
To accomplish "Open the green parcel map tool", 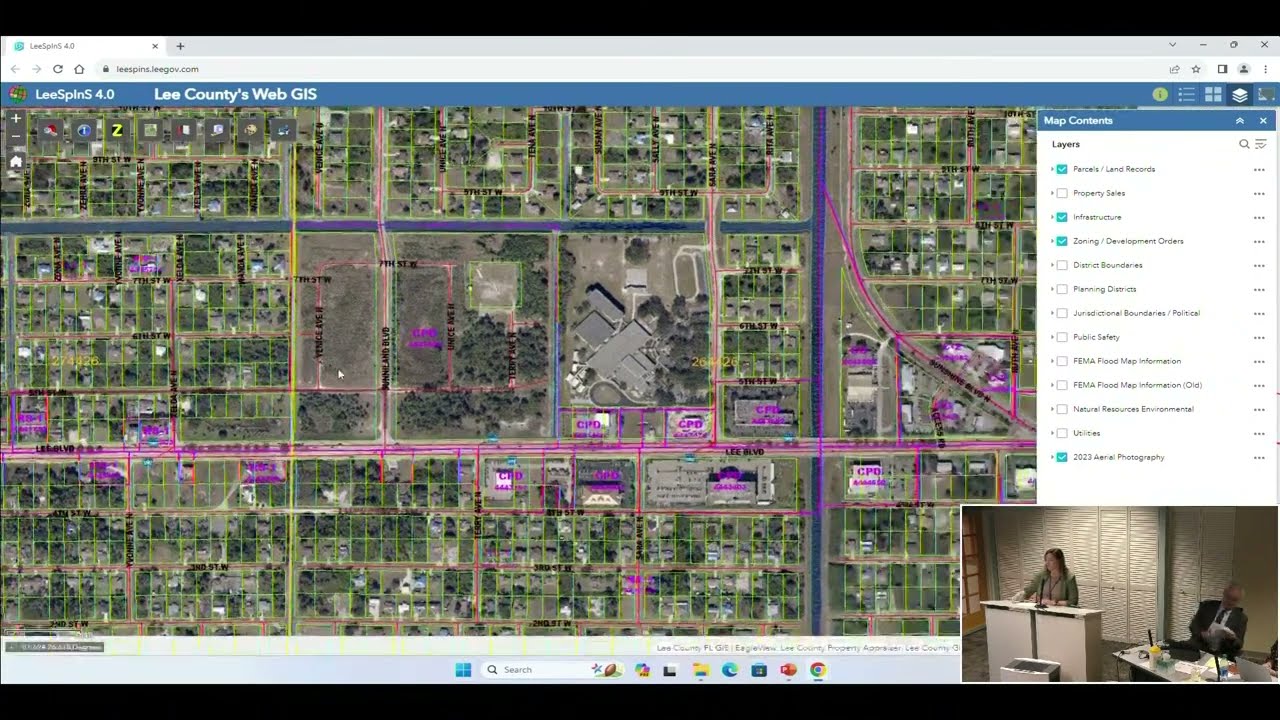I will [x=150, y=130].
